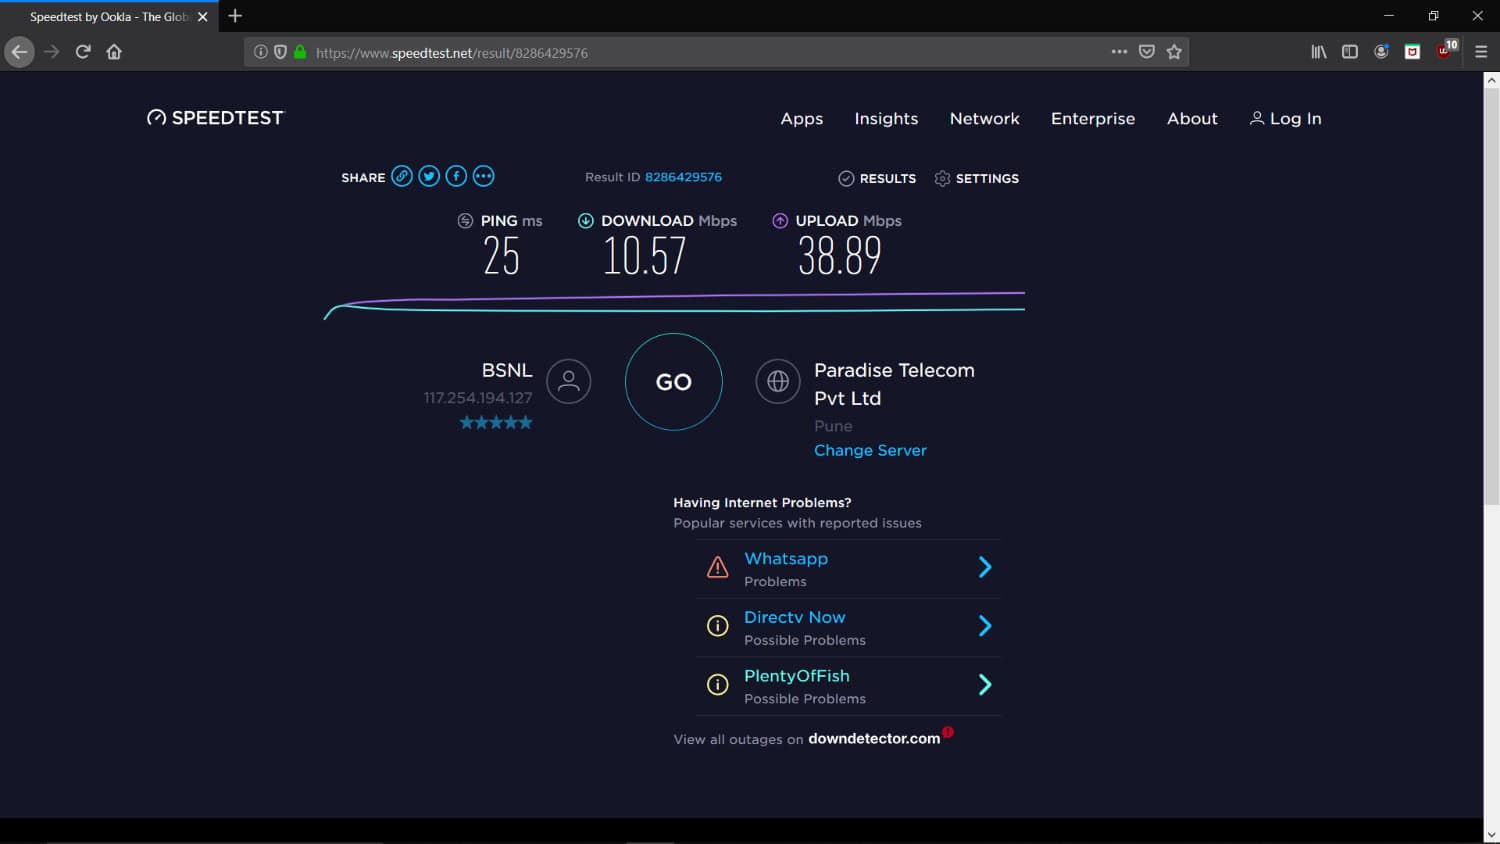Open more share options icon
Viewport: 1500px width, 844px height.
pos(483,176)
